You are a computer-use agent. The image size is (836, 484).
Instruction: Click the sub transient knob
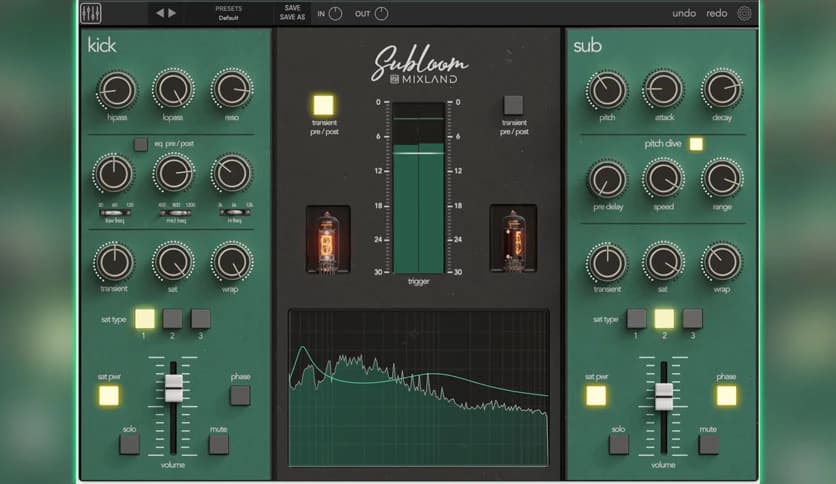coord(607,263)
